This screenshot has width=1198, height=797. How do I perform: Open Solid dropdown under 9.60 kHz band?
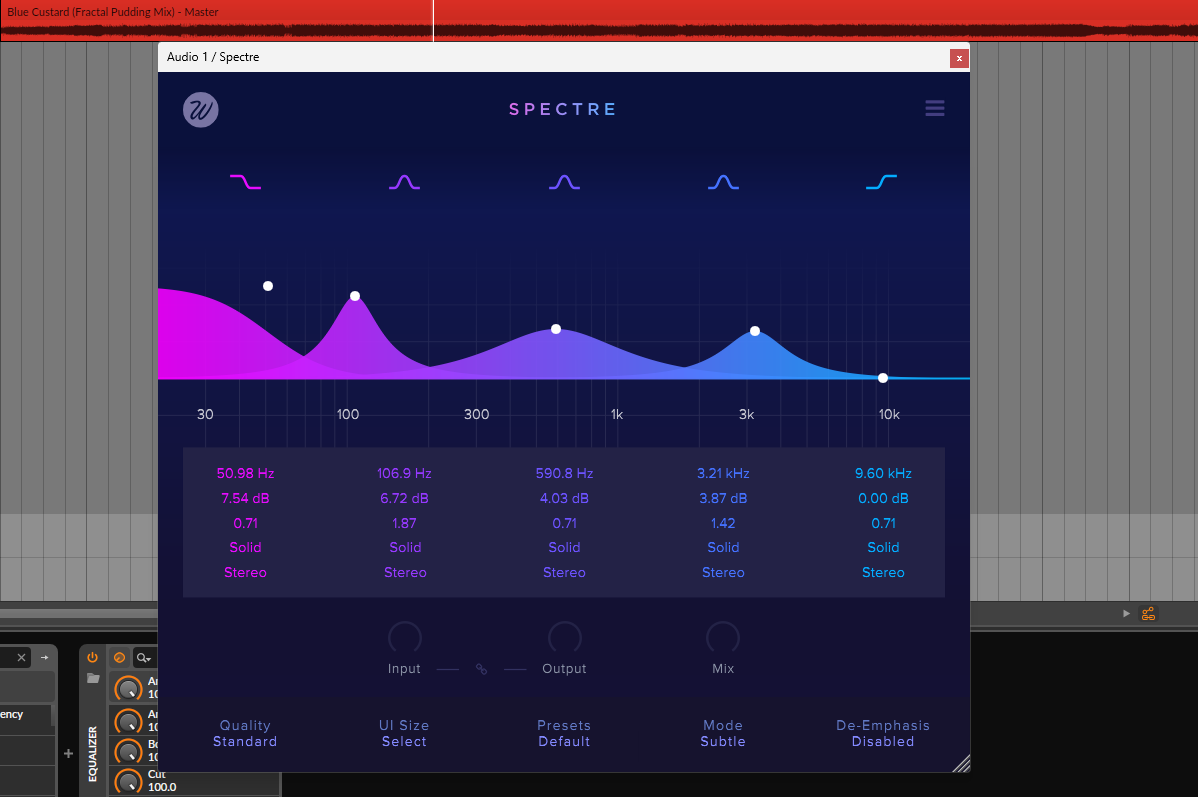coord(882,547)
